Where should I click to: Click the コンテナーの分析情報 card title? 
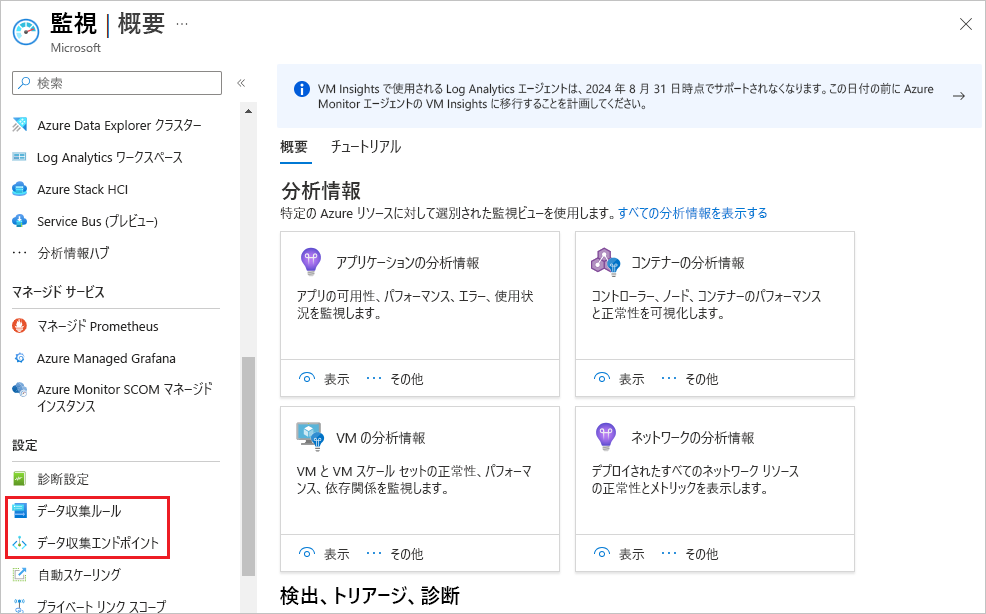(x=688, y=263)
